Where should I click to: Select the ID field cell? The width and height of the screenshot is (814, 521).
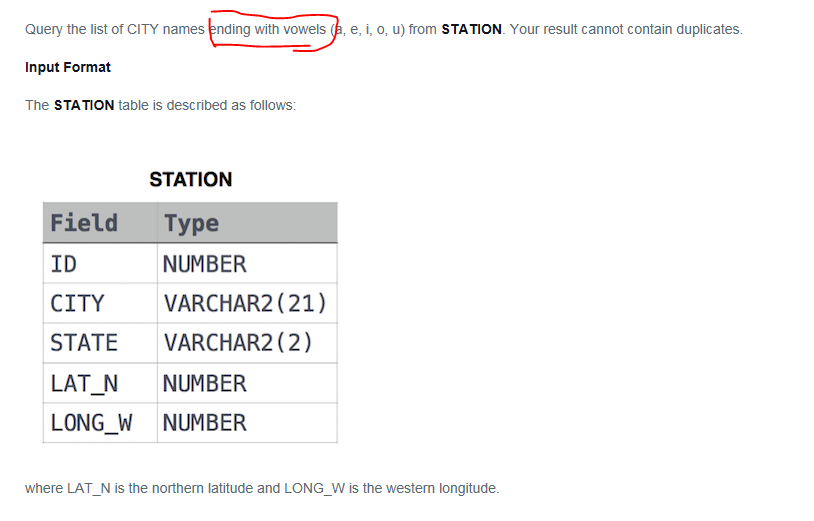(x=100, y=264)
